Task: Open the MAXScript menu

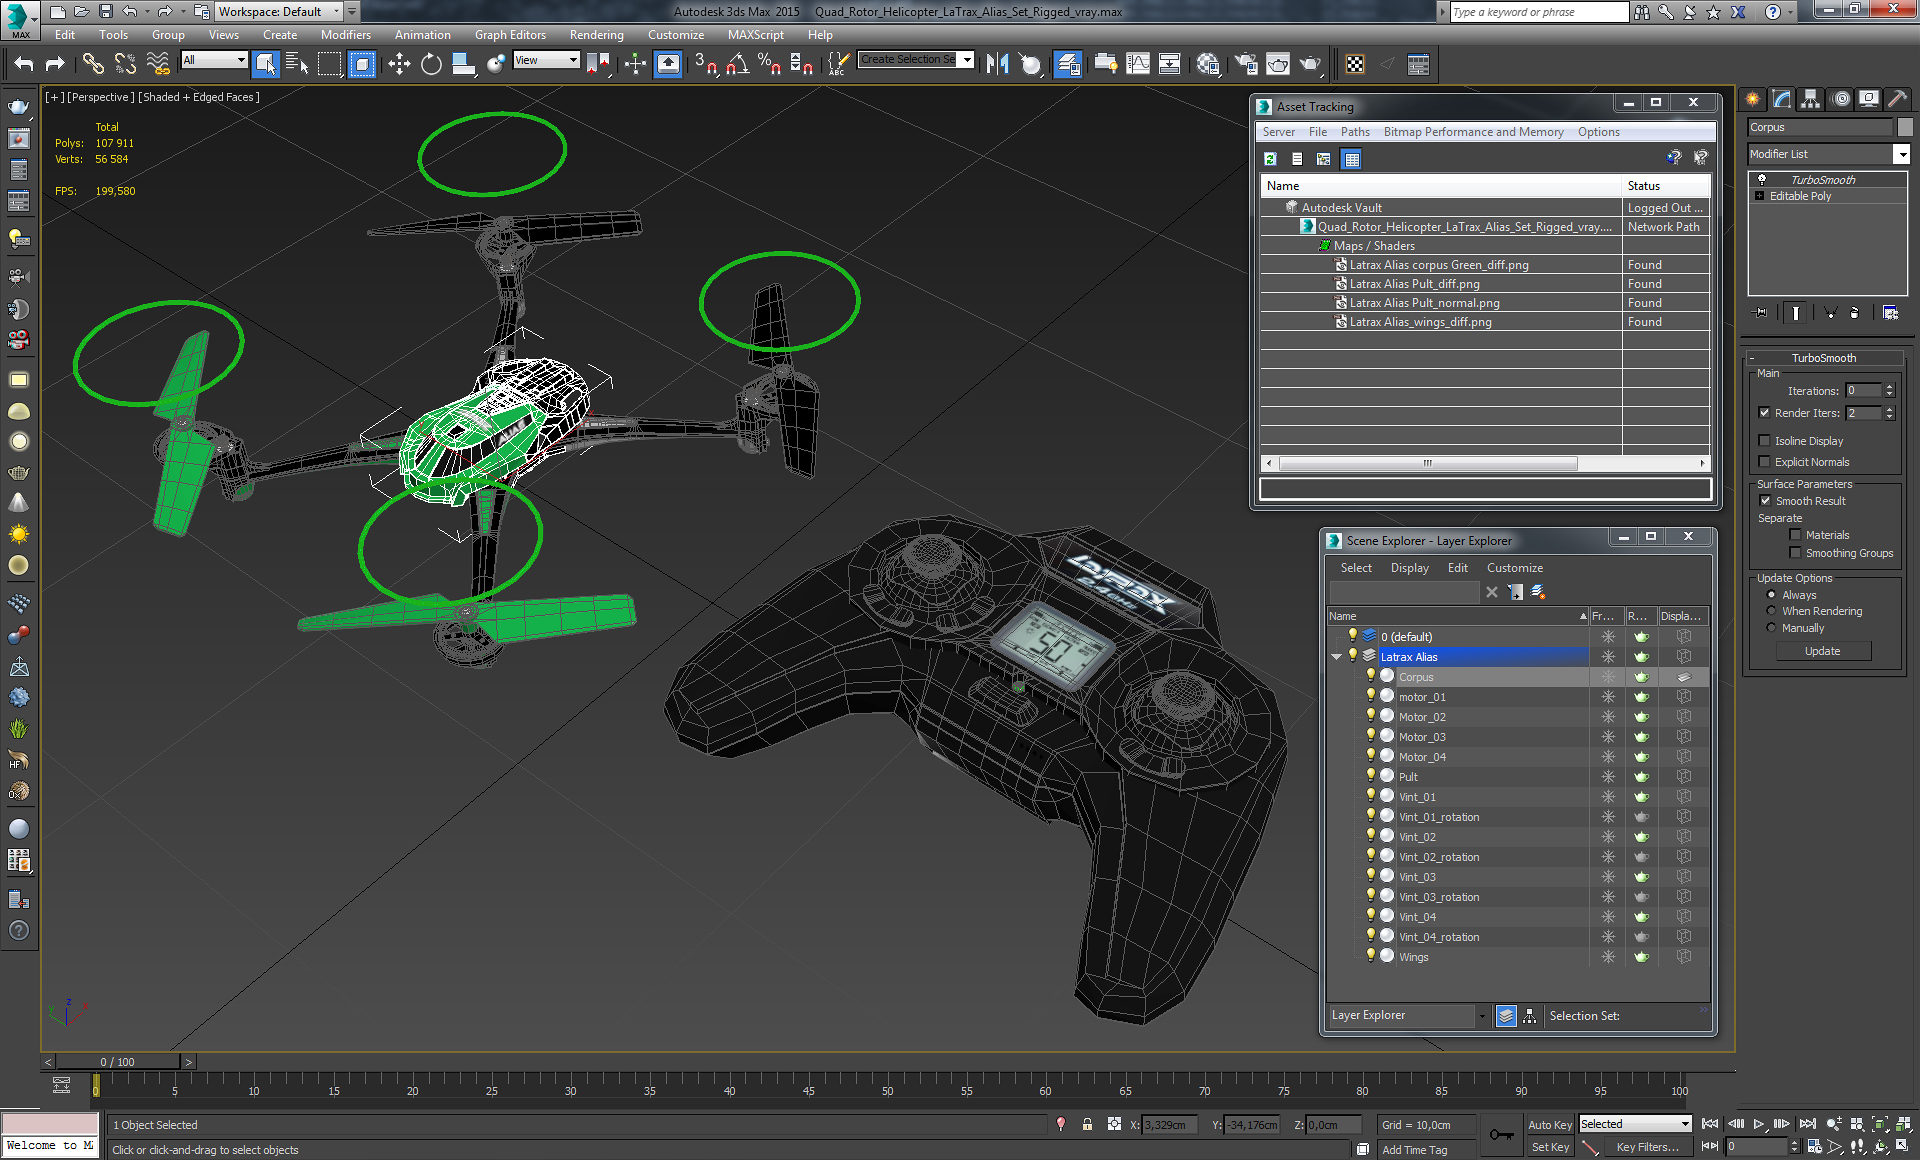Action: click(756, 35)
